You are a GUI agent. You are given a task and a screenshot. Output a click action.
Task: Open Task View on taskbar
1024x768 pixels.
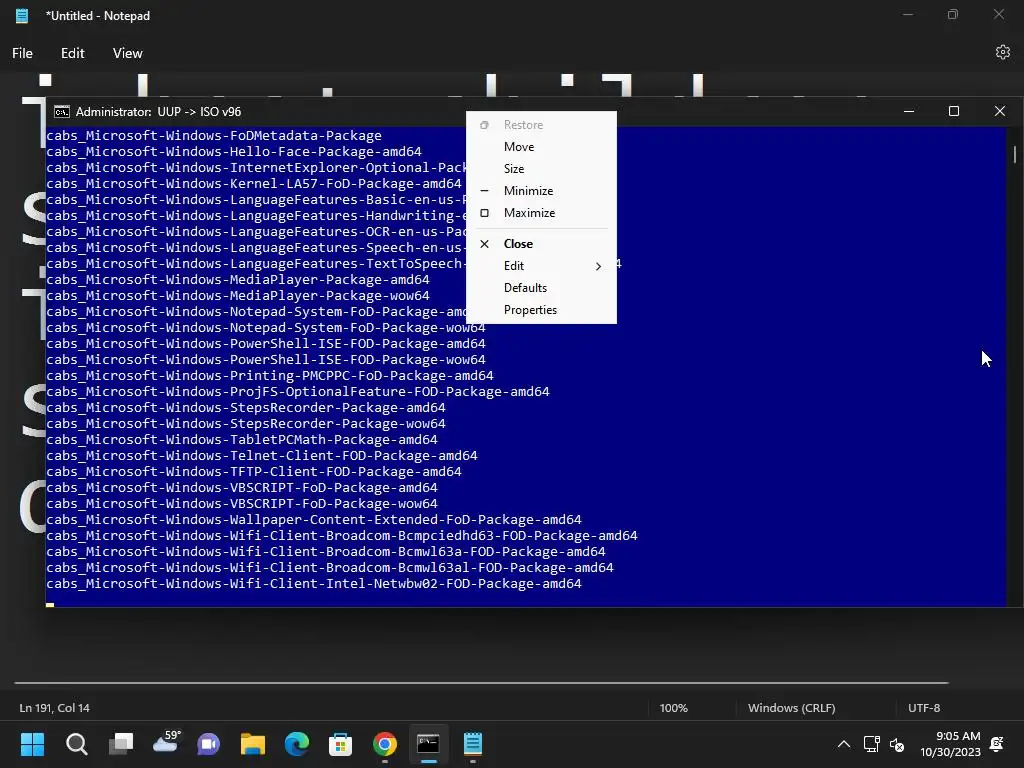pos(121,744)
